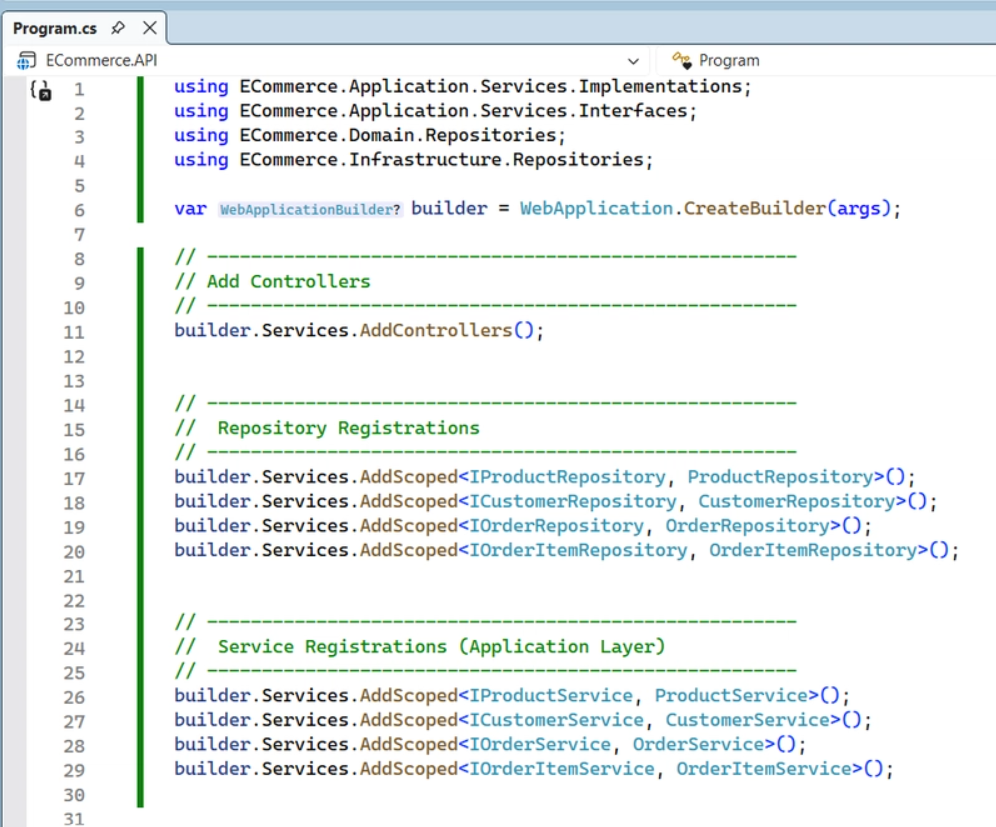Open the Program type navigation dropdown

(826, 60)
